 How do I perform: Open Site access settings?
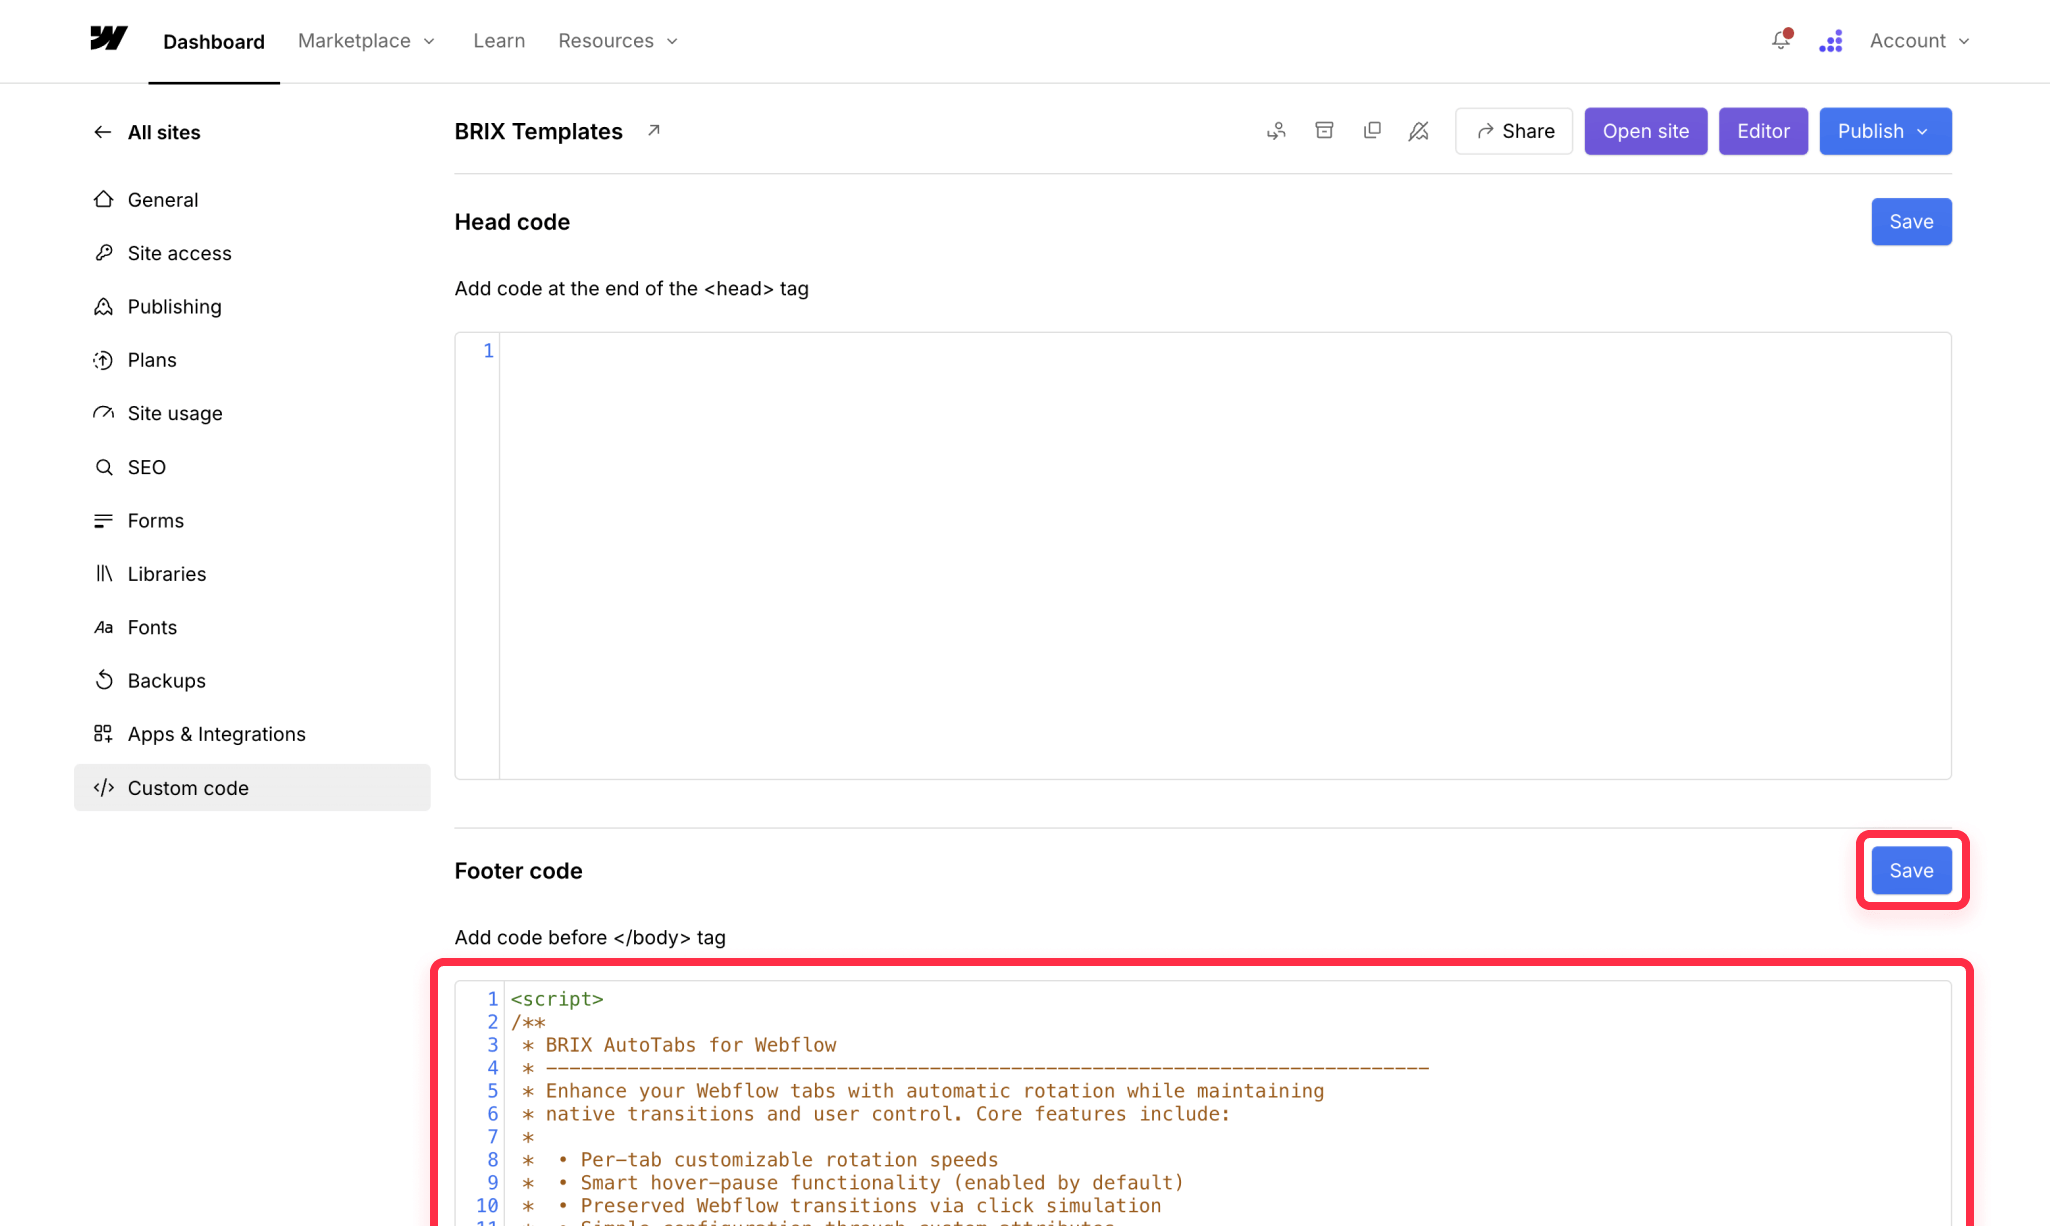pyautogui.click(x=252, y=253)
